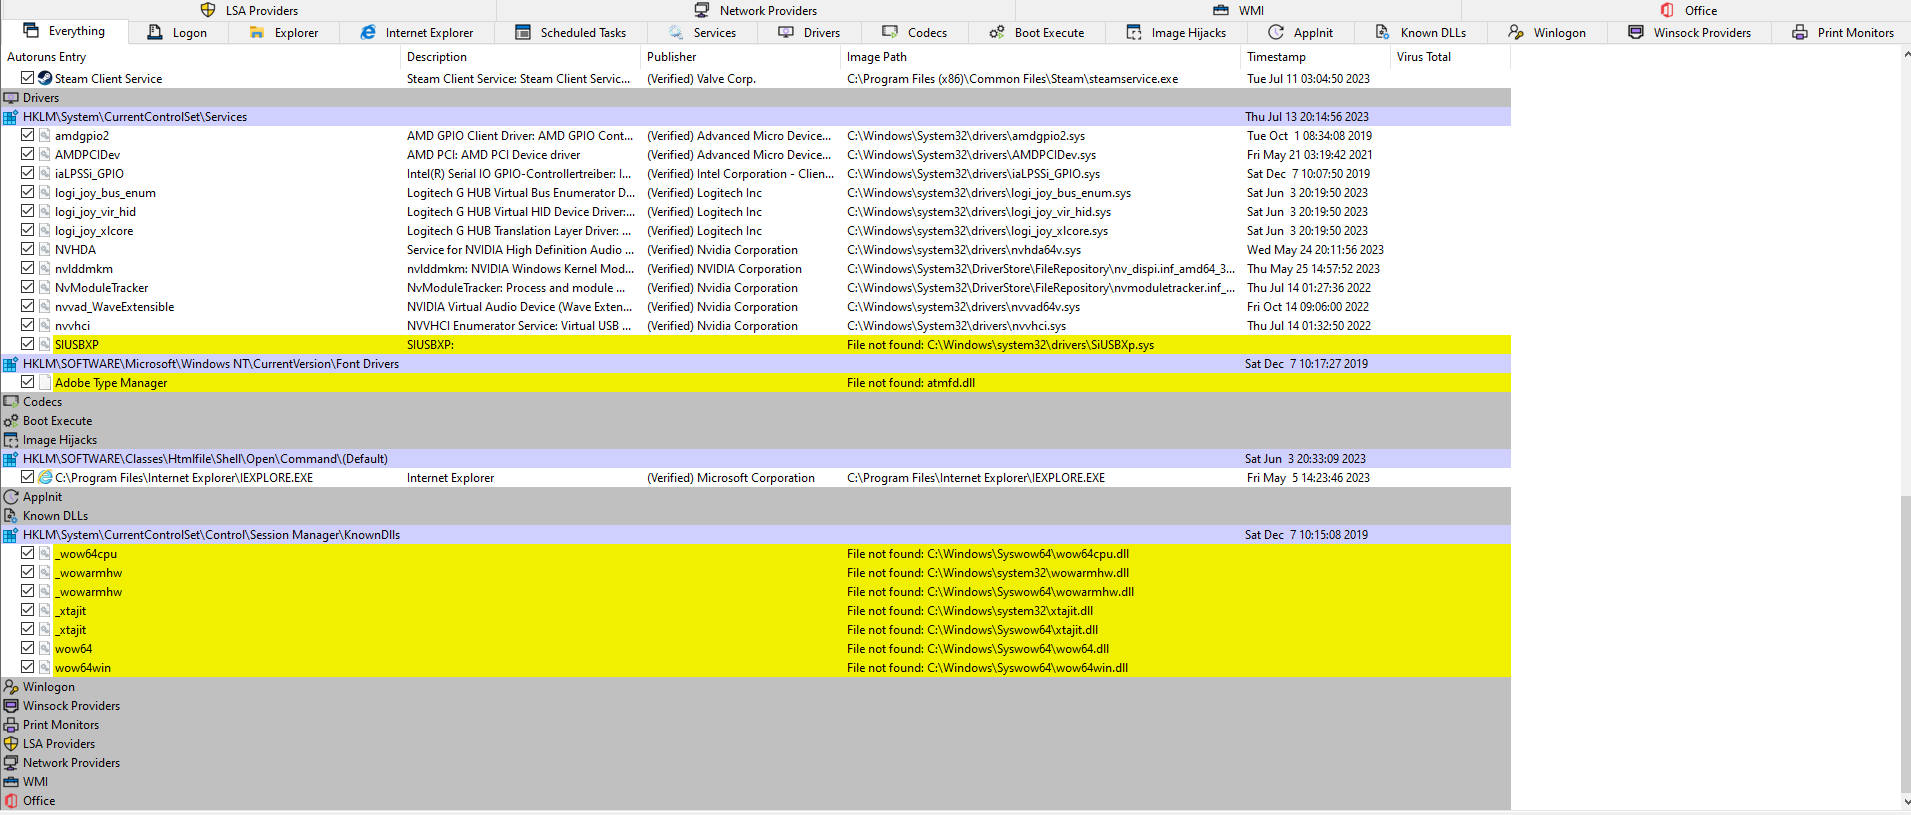
Task: Toggle the AMDPCIDev checkbox
Action: pos(28,153)
